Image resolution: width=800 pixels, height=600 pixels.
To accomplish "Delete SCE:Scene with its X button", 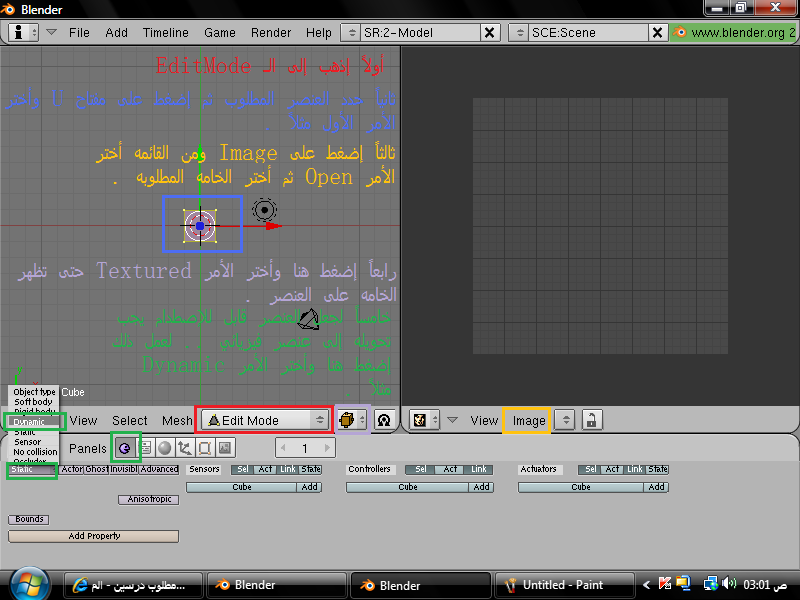I will coord(658,33).
